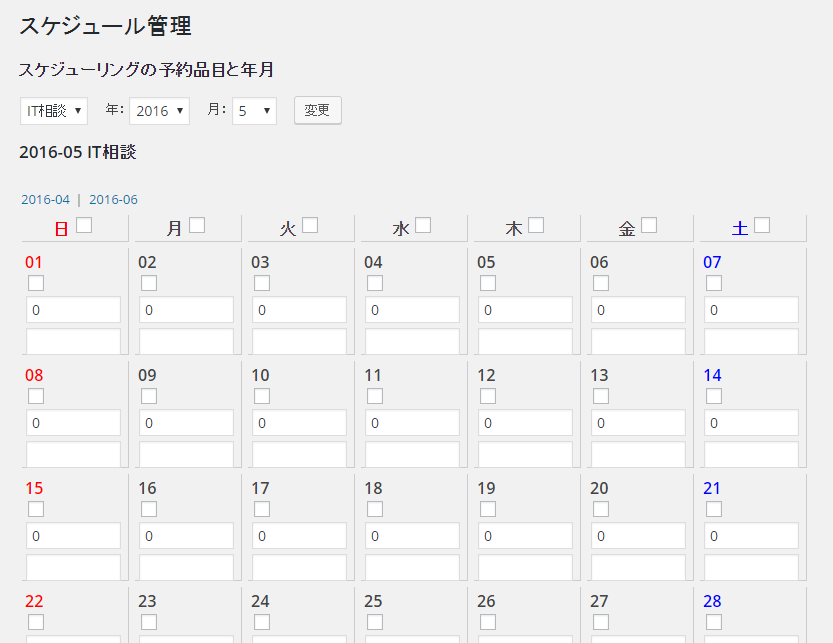Viewport: 833px width, 643px height.
Task: Go to previous month 2016-04 link
Action: click(45, 199)
